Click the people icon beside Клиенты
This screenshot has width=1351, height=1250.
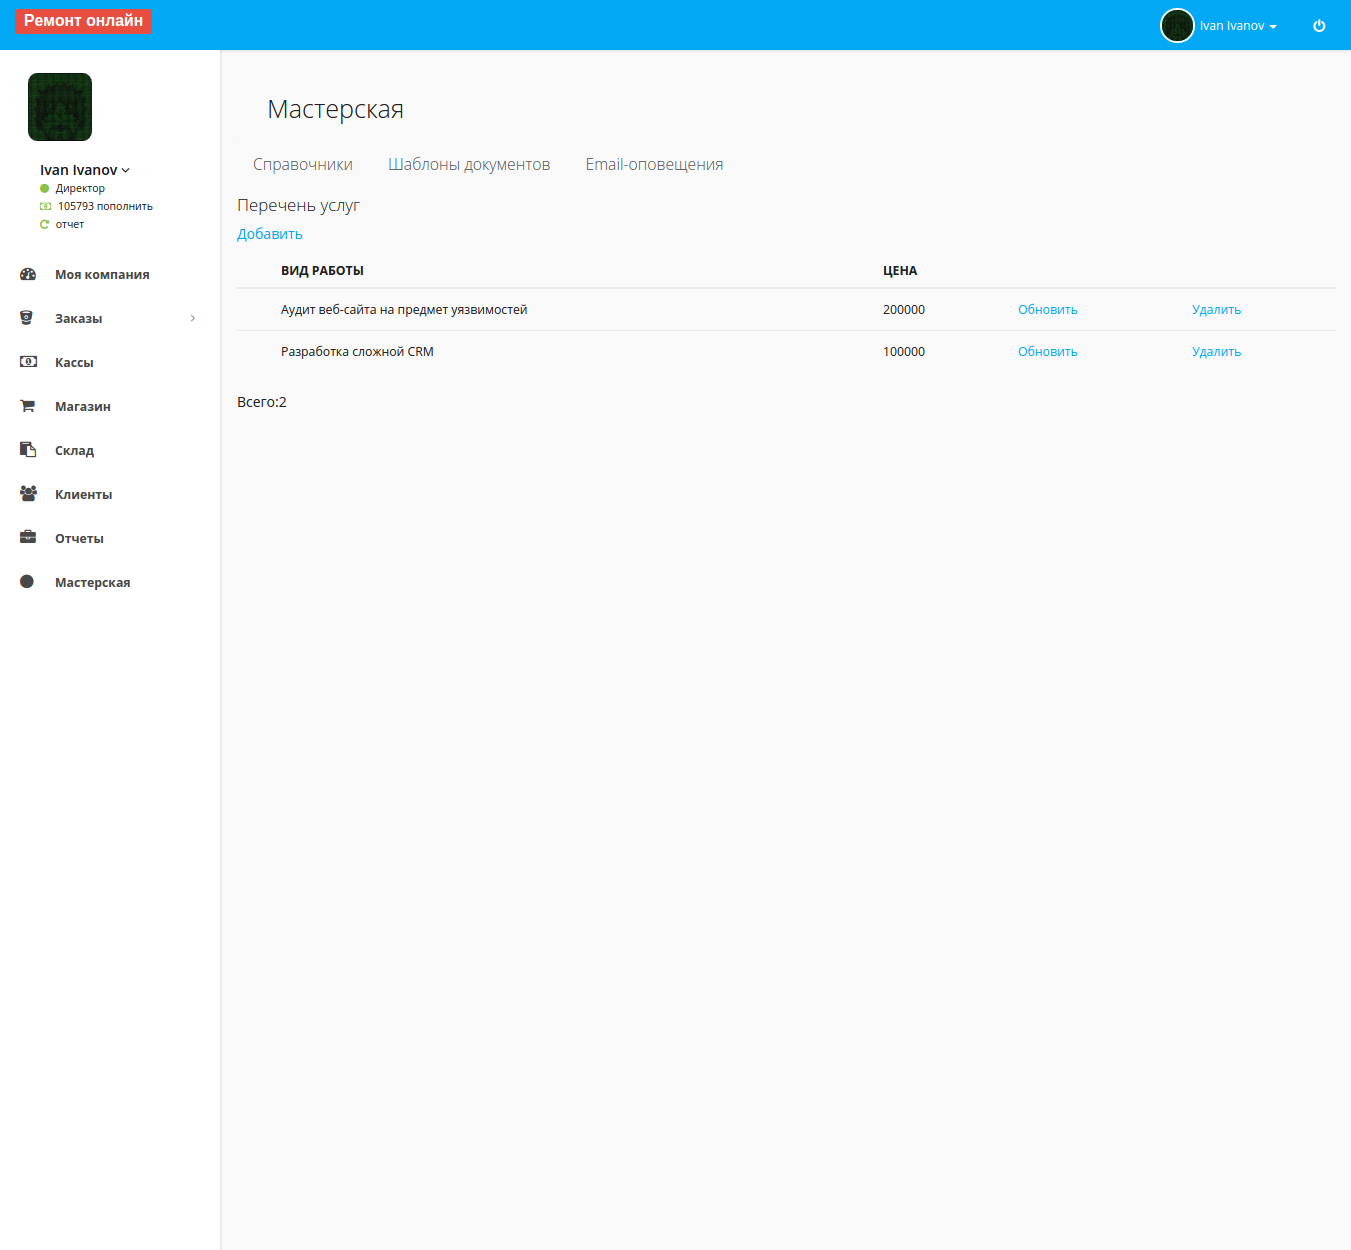28,494
